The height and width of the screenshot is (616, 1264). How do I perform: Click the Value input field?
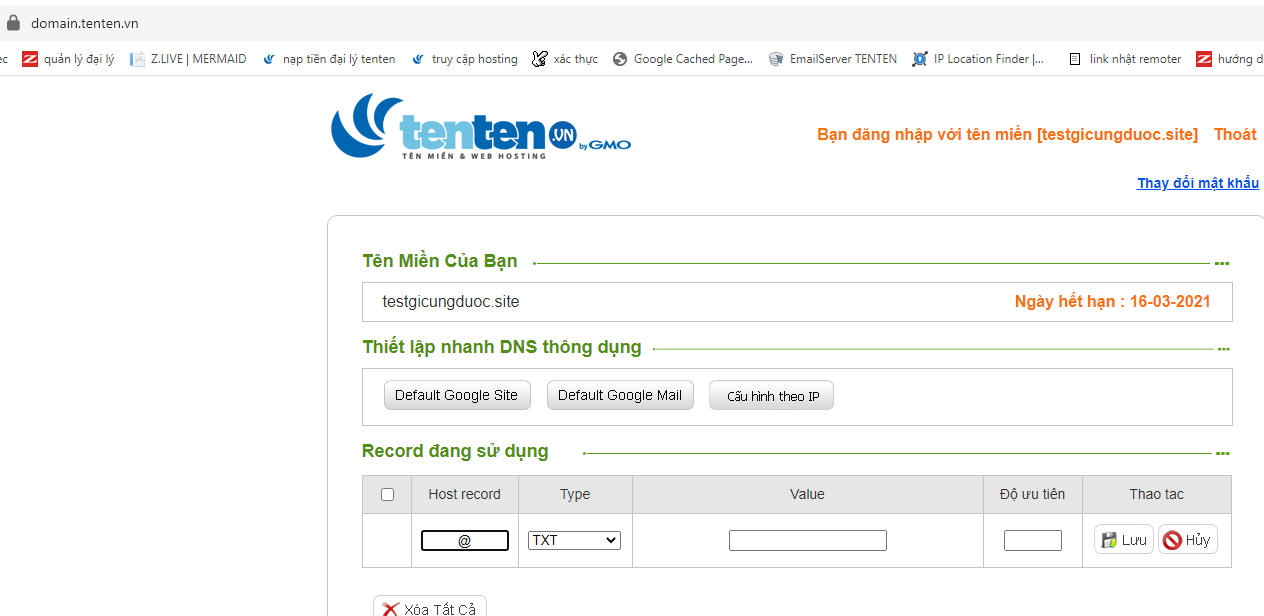[x=807, y=540]
